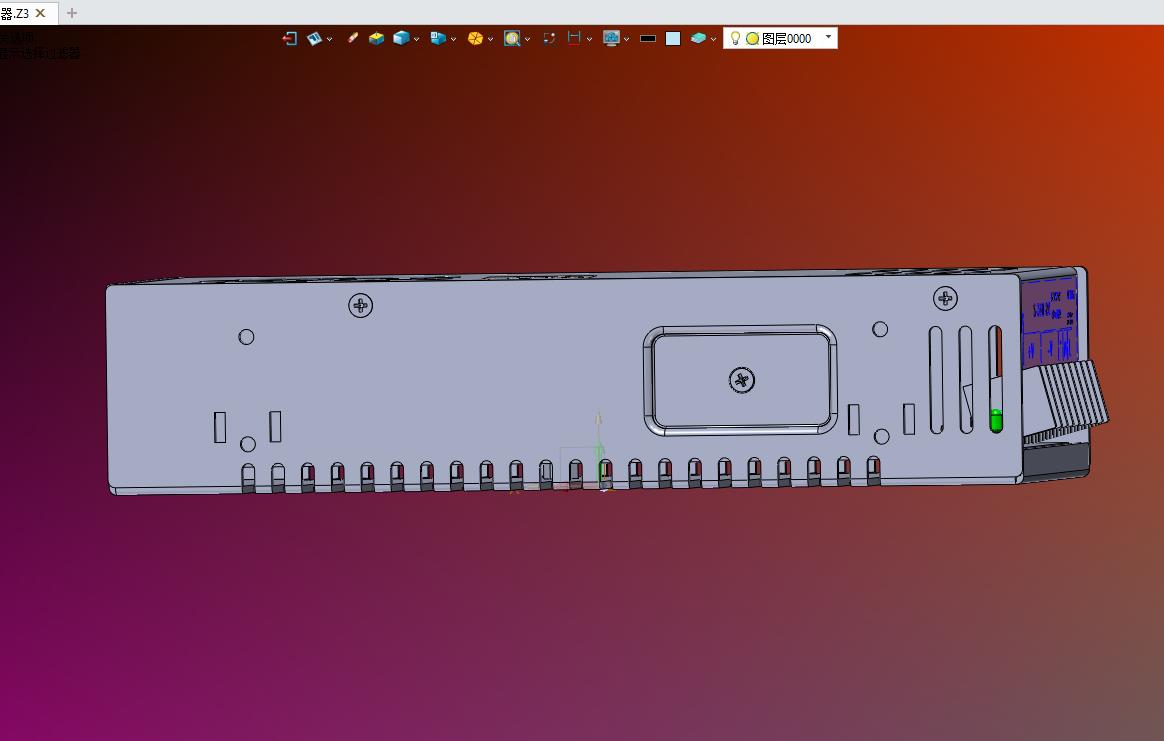Click the shaded blue cube icon
The height and width of the screenshot is (741, 1164).
click(x=401, y=38)
